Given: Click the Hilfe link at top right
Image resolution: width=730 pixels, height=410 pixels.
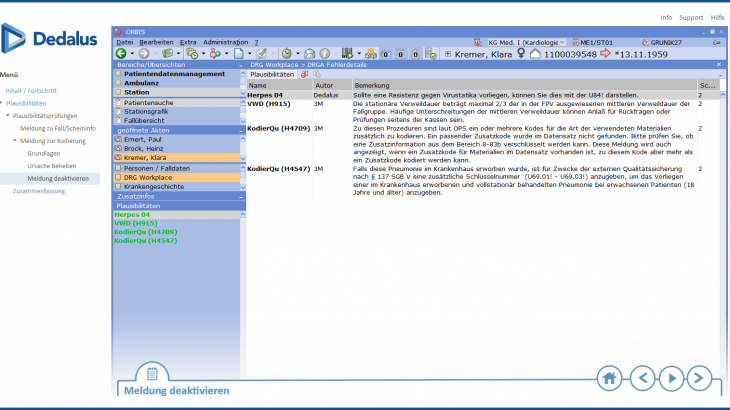Looking at the screenshot, I should (x=717, y=18).
